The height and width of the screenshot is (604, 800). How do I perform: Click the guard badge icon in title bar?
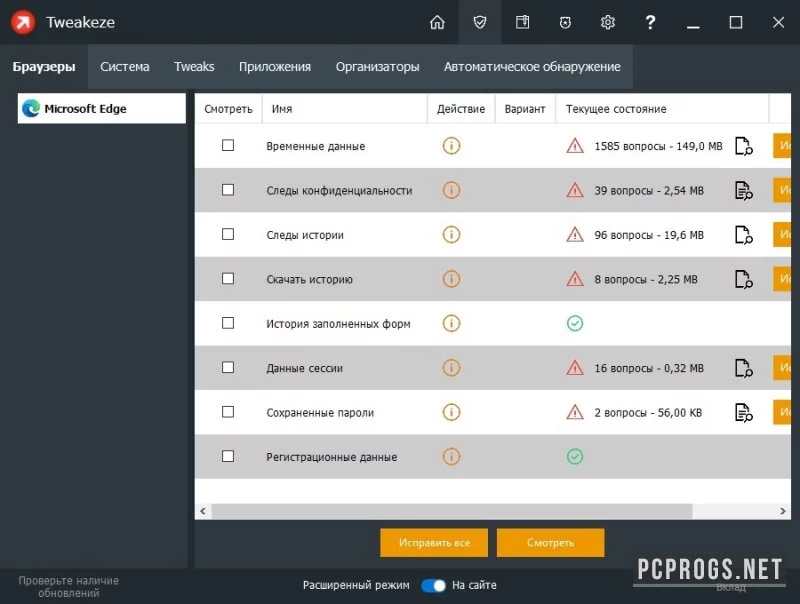pos(565,22)
